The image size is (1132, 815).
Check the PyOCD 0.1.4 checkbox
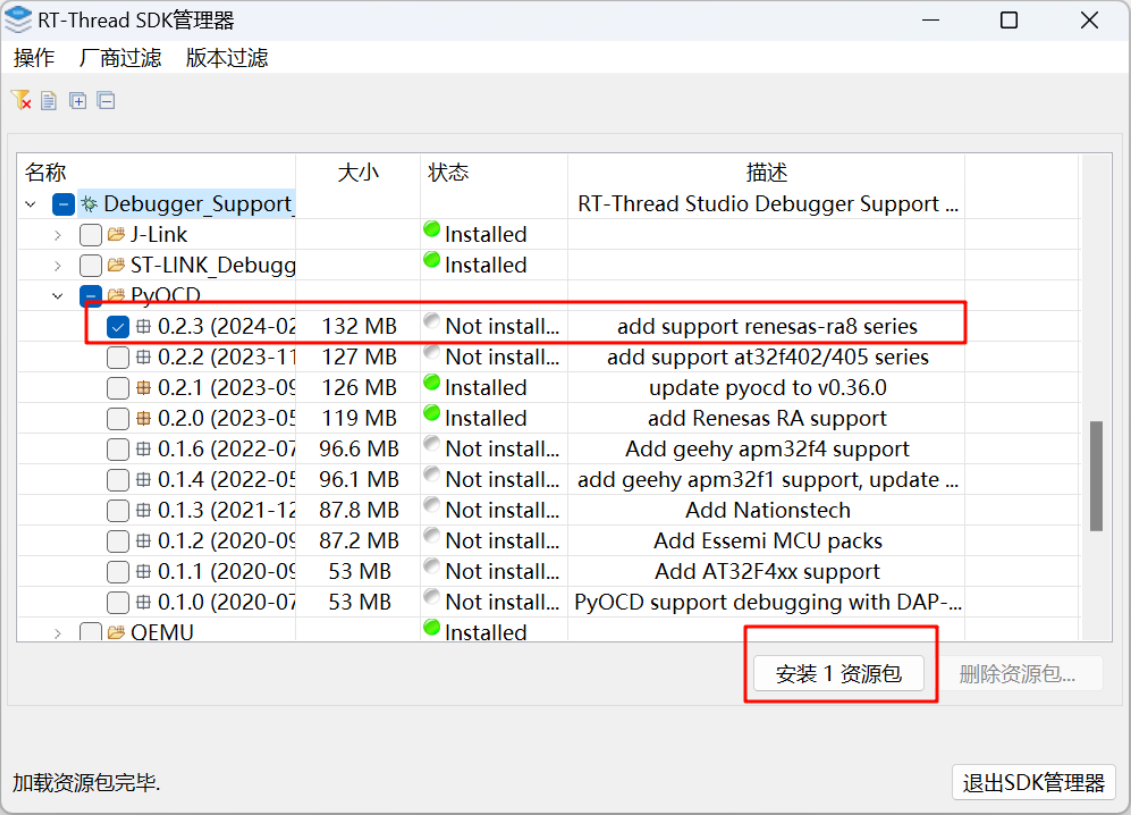[x=118, y=479]
